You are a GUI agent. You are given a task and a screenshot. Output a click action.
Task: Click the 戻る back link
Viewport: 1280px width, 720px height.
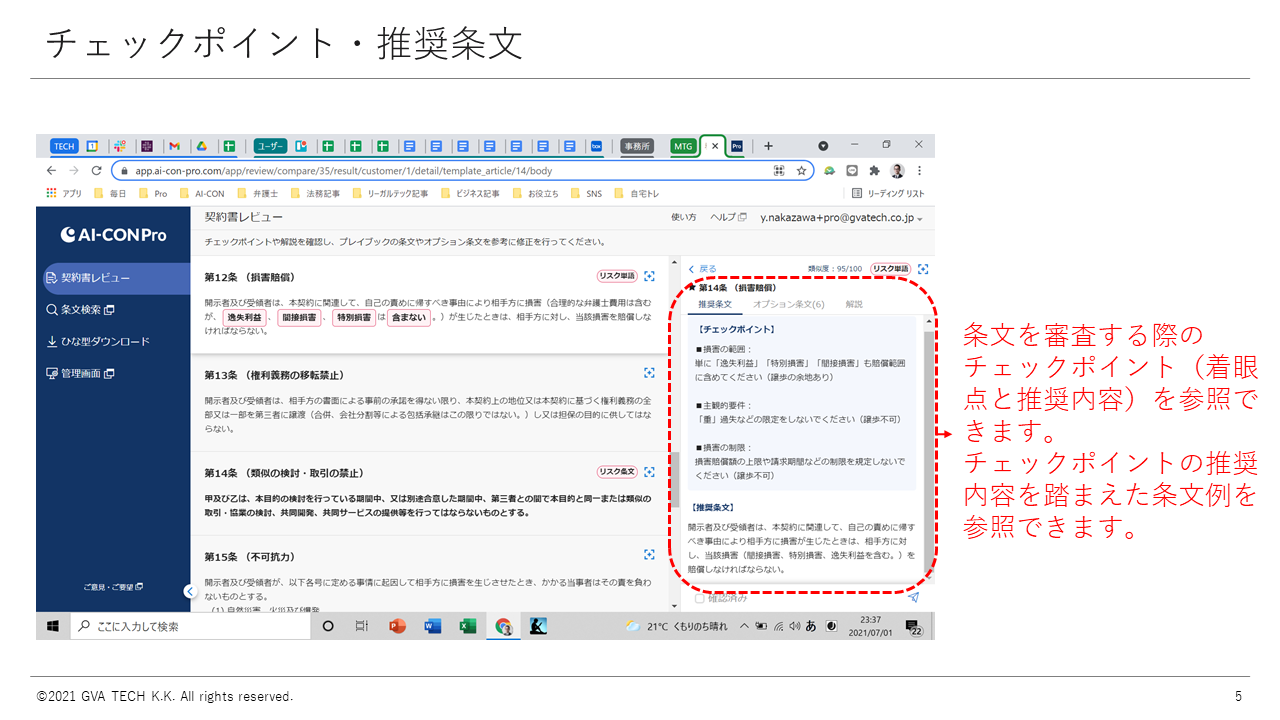(x=703, y=269)
